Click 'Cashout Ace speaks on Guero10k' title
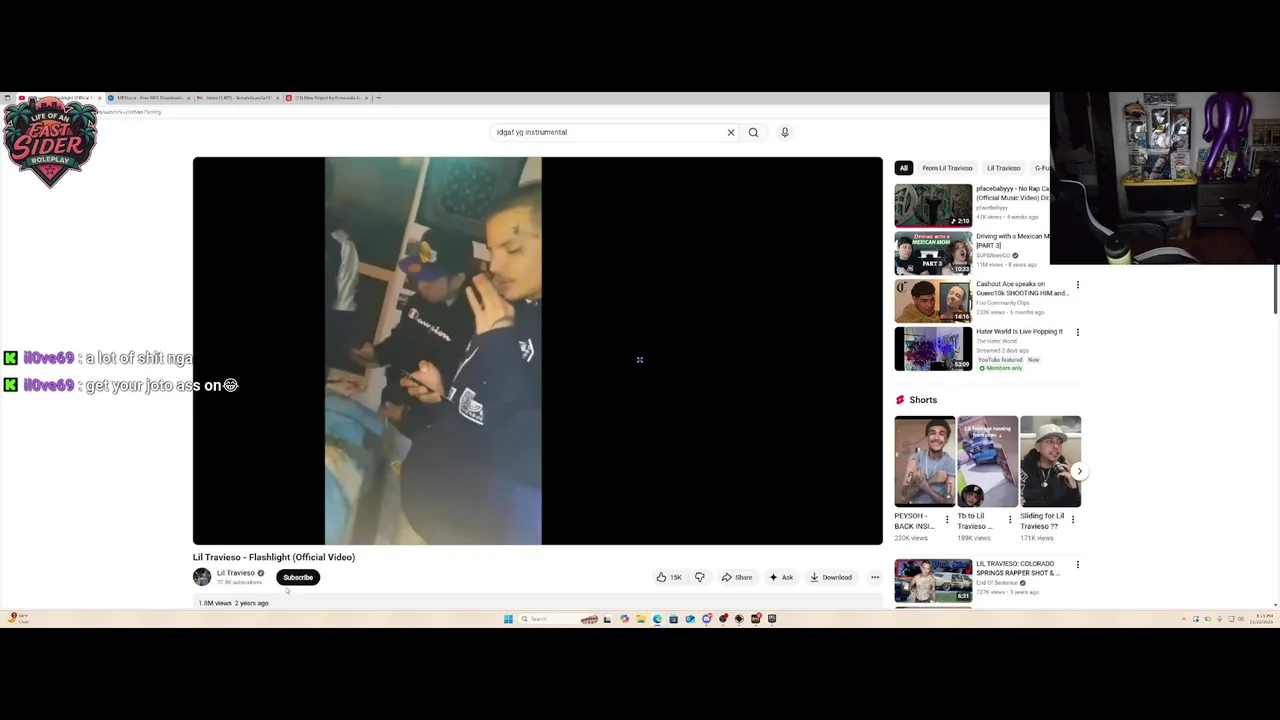The width and height of the screenshot is (1280, 720). point(1022,288)
